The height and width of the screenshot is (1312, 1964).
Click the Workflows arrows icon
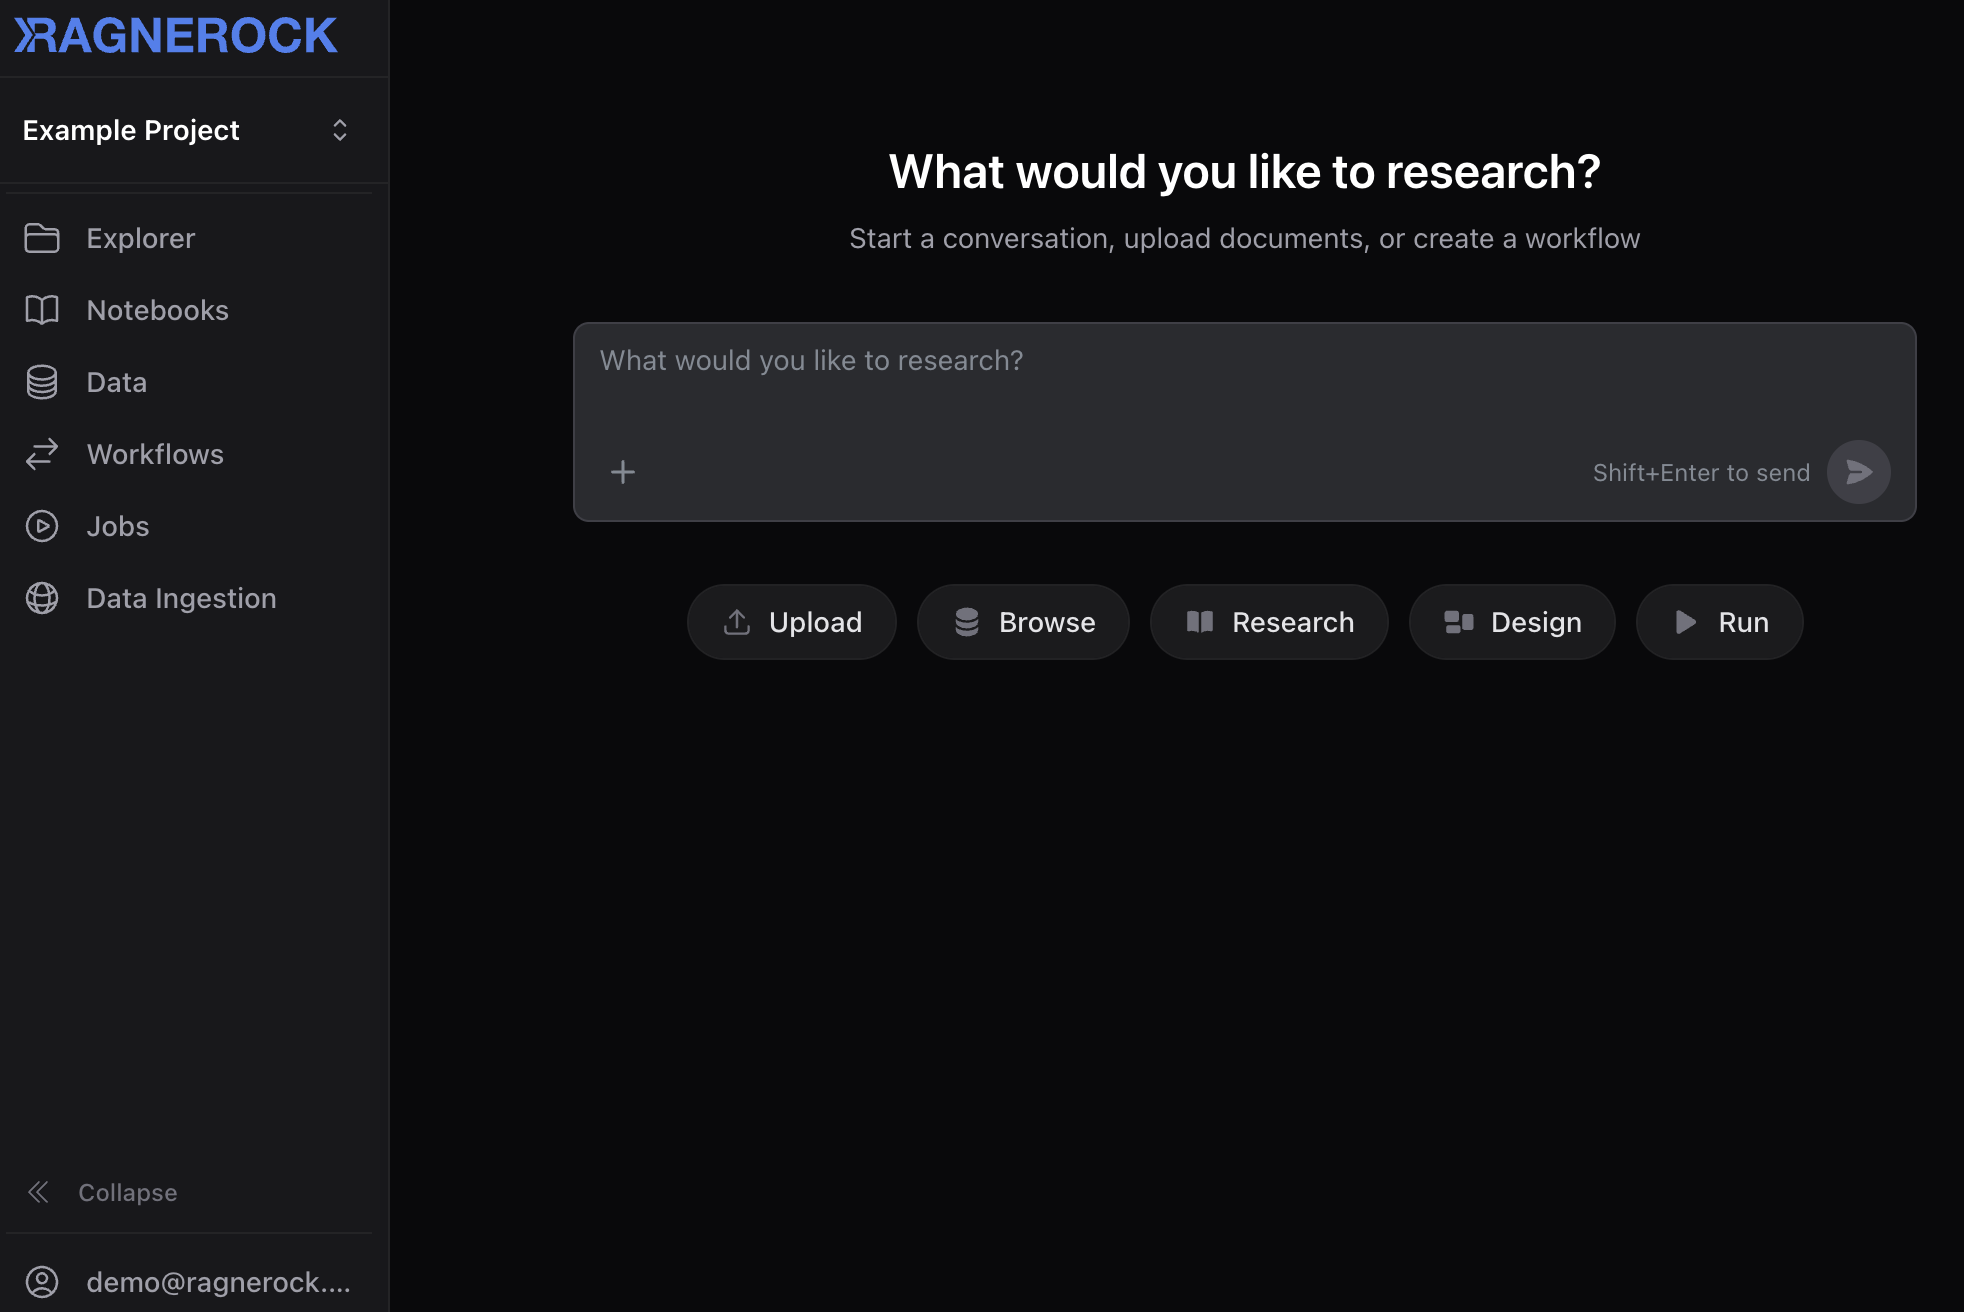pos(42,454)
